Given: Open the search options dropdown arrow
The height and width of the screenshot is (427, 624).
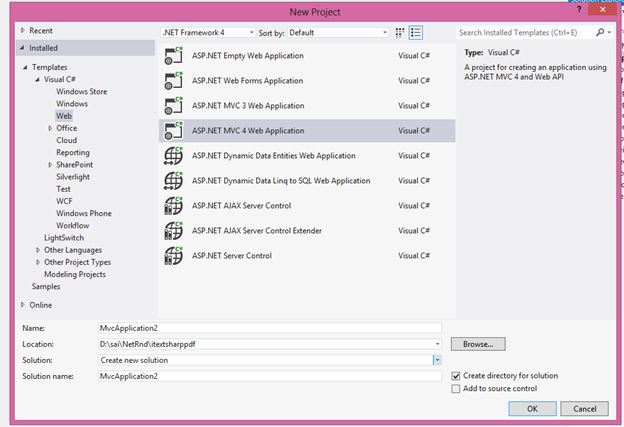Looking at the screenshot, I should click(x=609, y=32).
